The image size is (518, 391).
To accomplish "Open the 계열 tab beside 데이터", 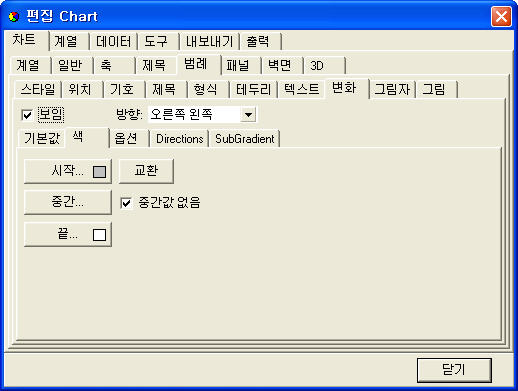I will [68, 41].
